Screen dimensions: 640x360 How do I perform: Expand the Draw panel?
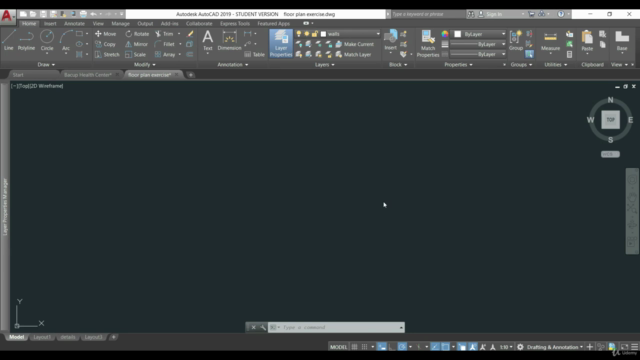pyautogui.click(x=46, y=64)
